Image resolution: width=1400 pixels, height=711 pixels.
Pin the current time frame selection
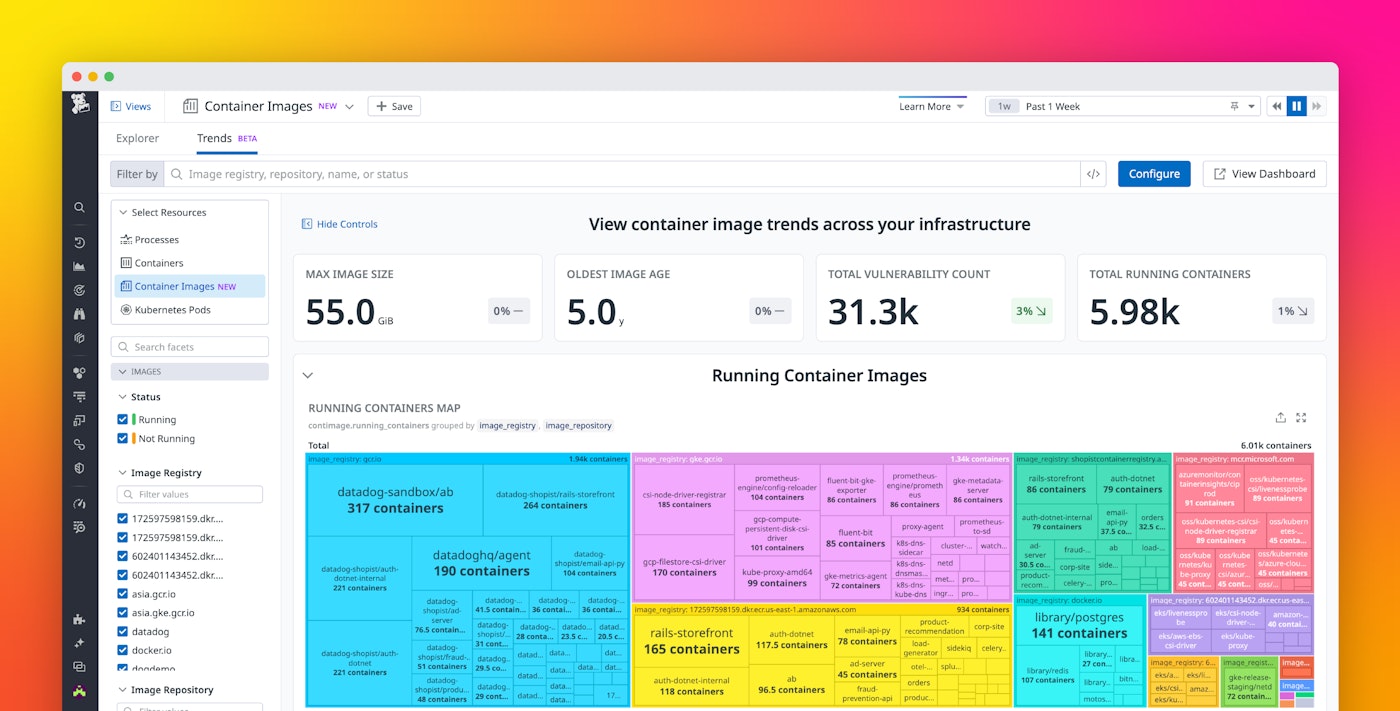tap(1235, 105)
